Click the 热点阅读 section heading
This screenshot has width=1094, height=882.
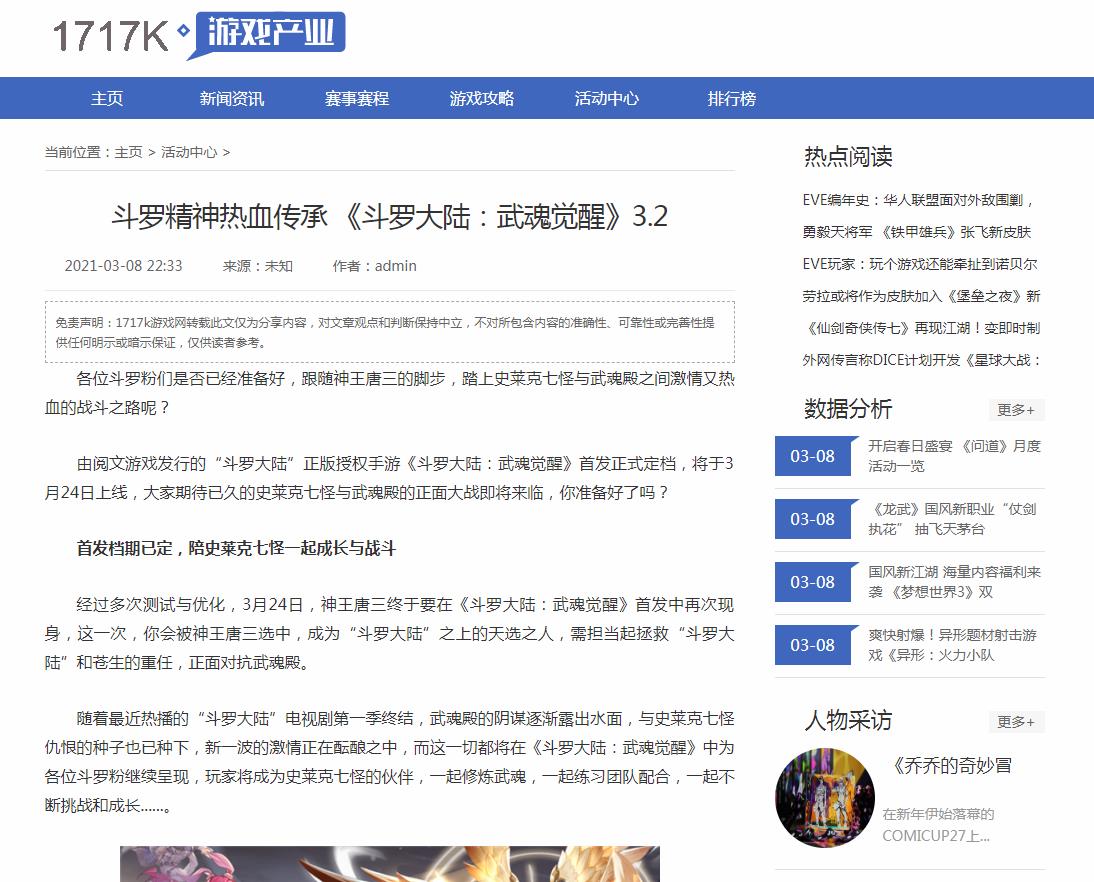[x=848, y=157]
